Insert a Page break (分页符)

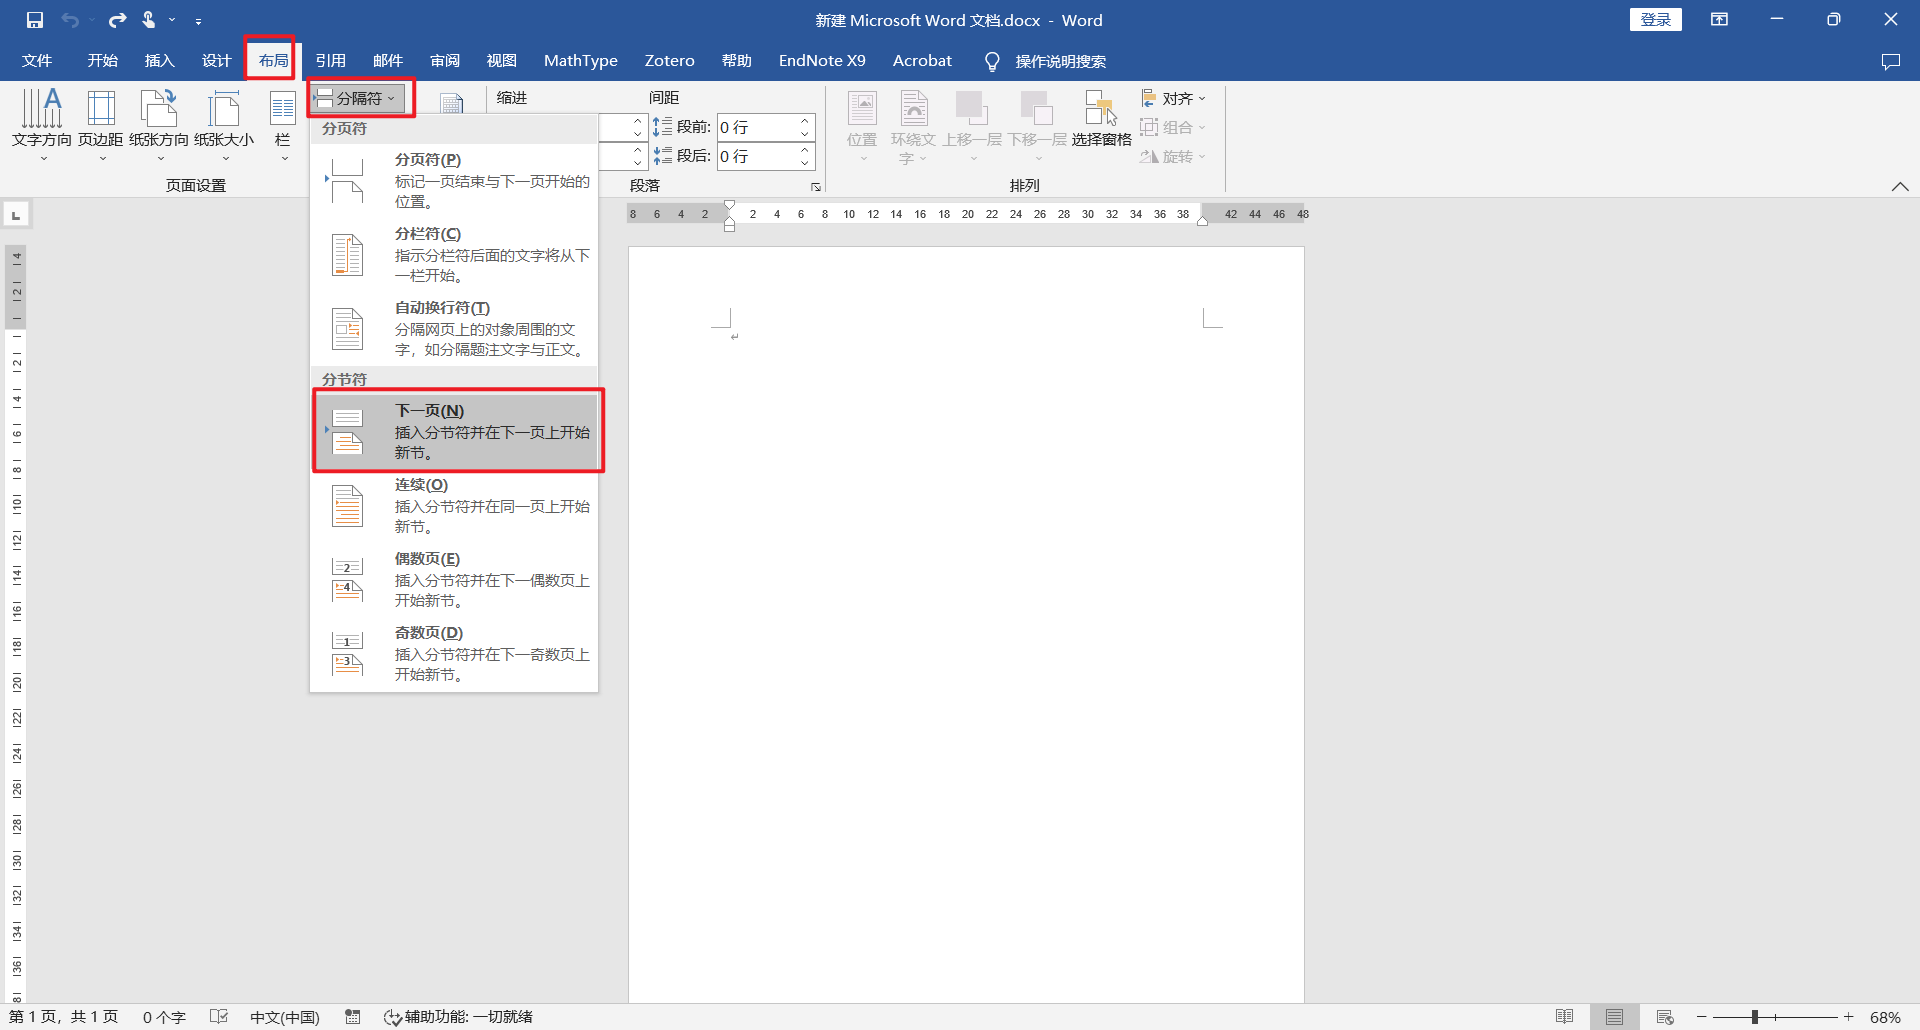[455, 181]
